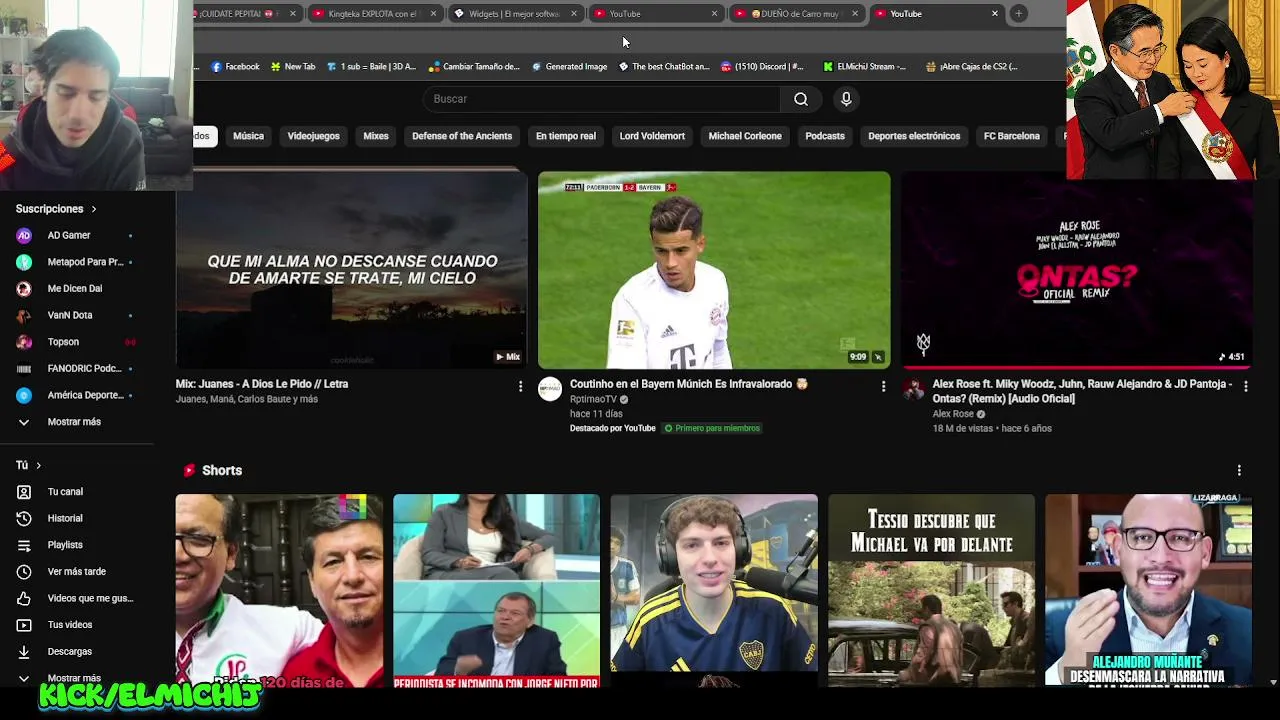Select the FC Barcelona chip

pos(1012,136)
